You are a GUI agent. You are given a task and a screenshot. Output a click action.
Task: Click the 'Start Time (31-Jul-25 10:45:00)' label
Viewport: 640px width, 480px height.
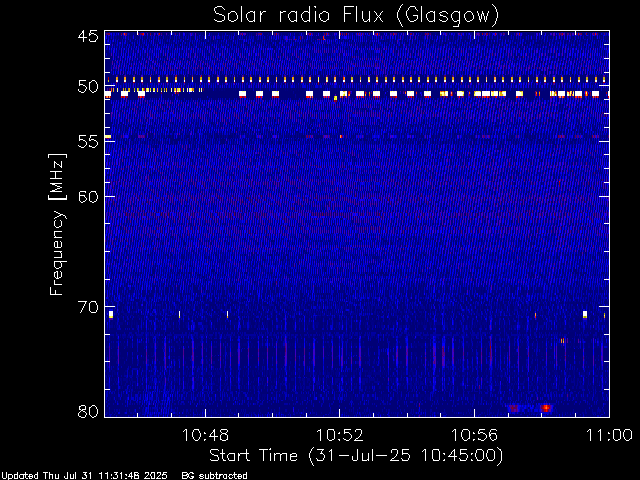[x=356, y=456]
